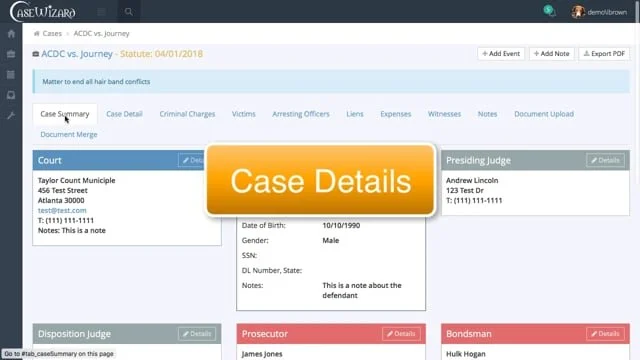Open the Document Merge tab
The height and width of the screenshot is (360, 640).
[x=69, y=134]
